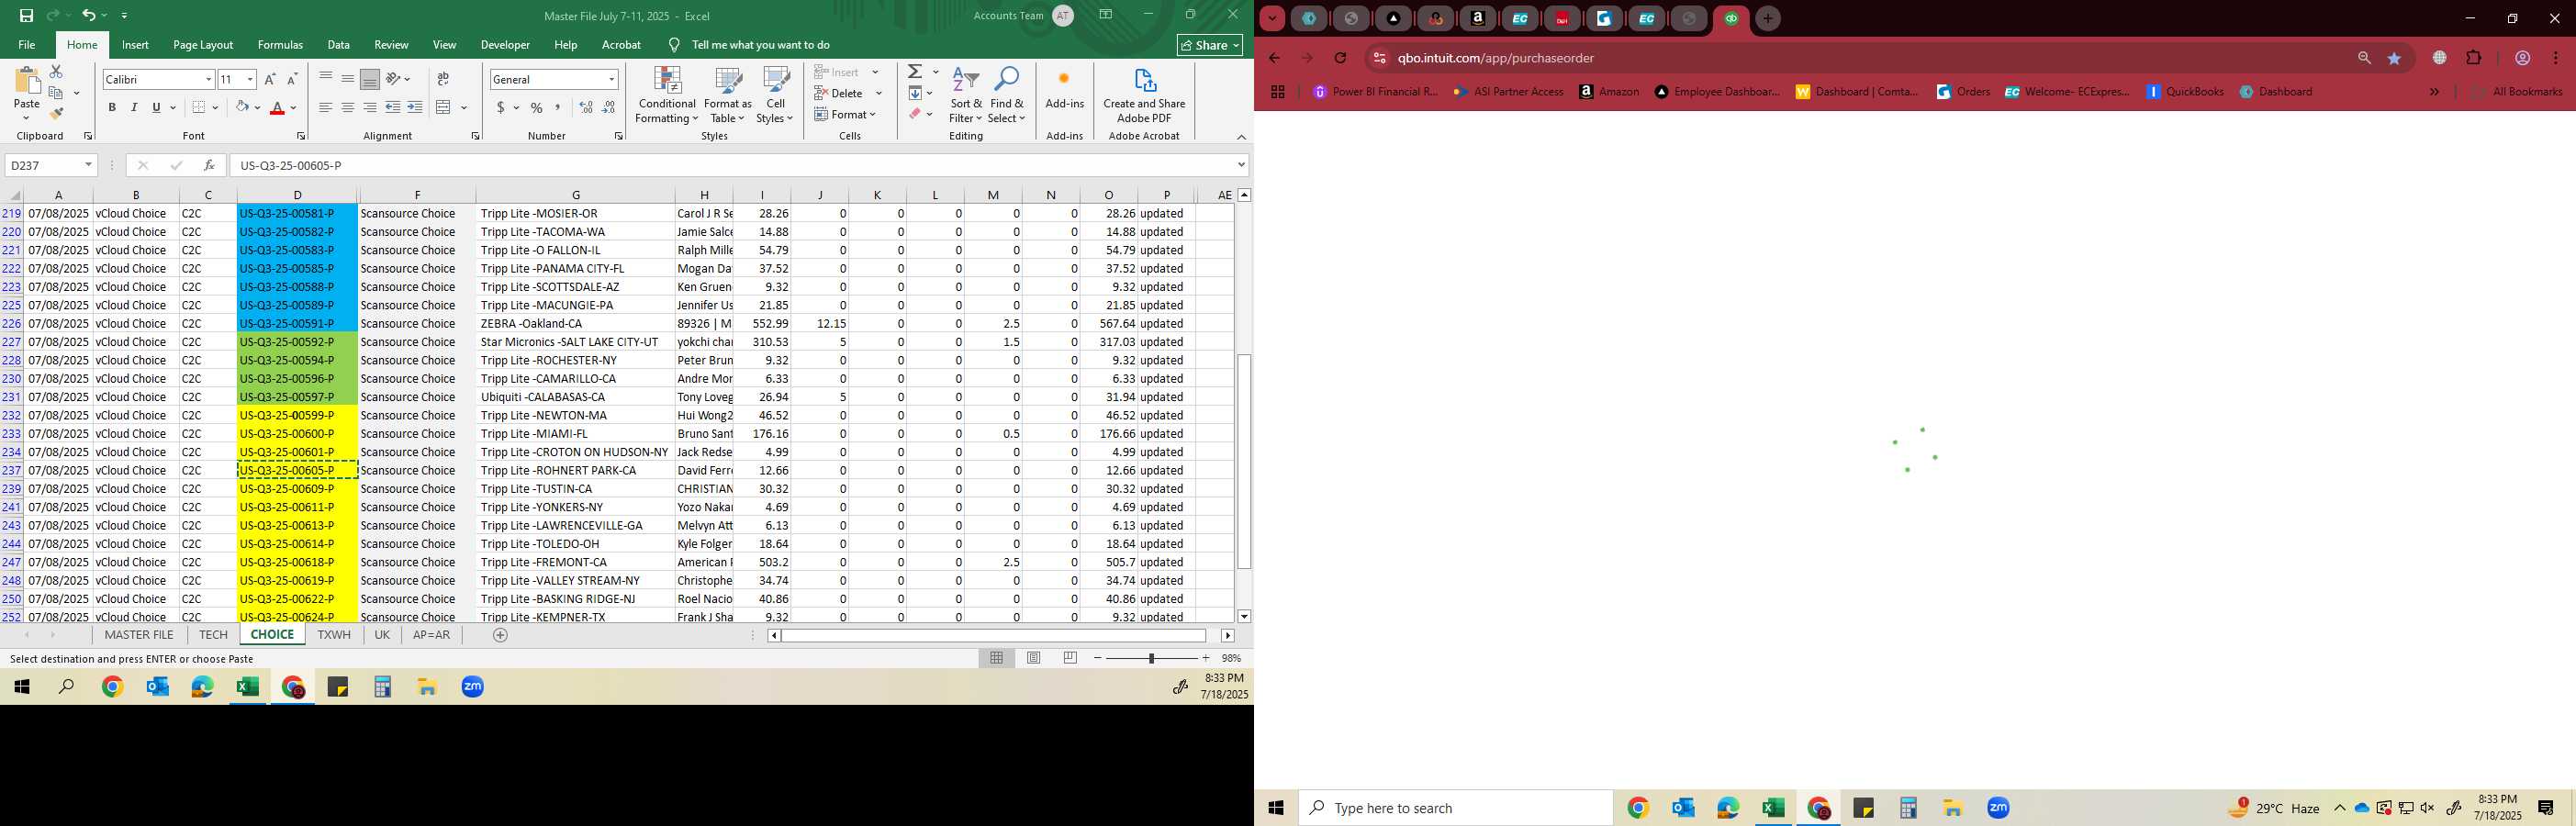Expand the General number format dropdown

click(611, 80)
